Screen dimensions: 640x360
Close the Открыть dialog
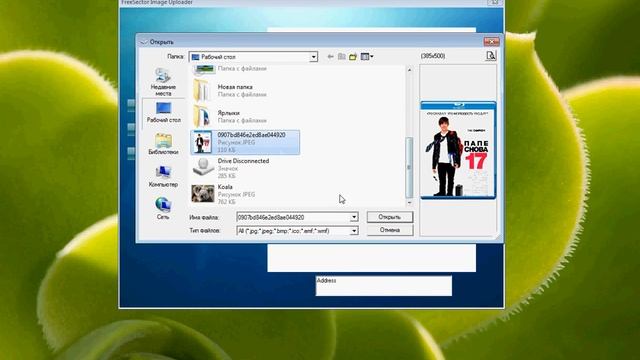pyautogui.click(x=491, y=42)
